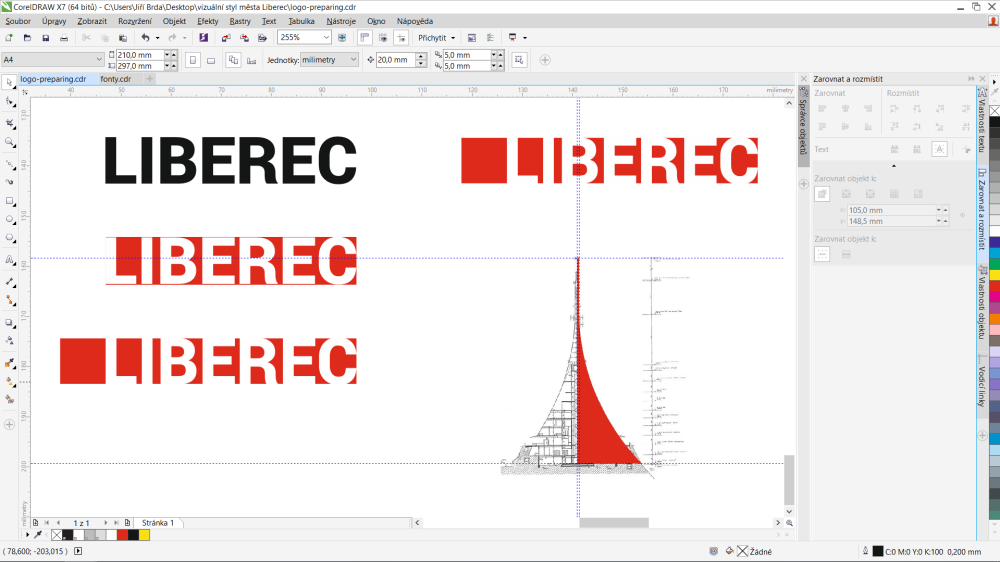Select the Shape edit tool
This screenshot has width=1000, height=562.
click(x=10, y=103)
